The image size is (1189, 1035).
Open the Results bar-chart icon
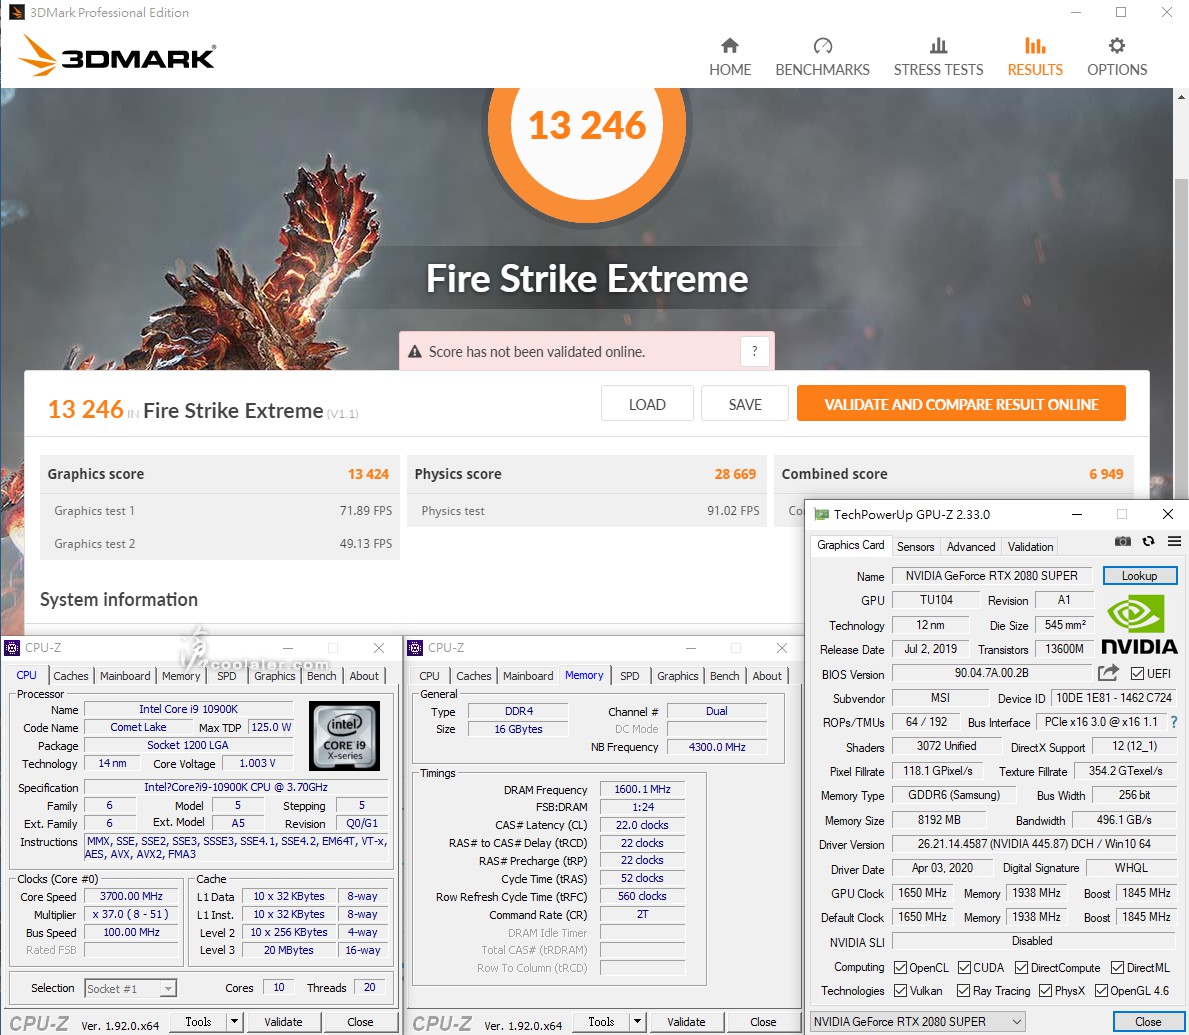[1035, 45]
